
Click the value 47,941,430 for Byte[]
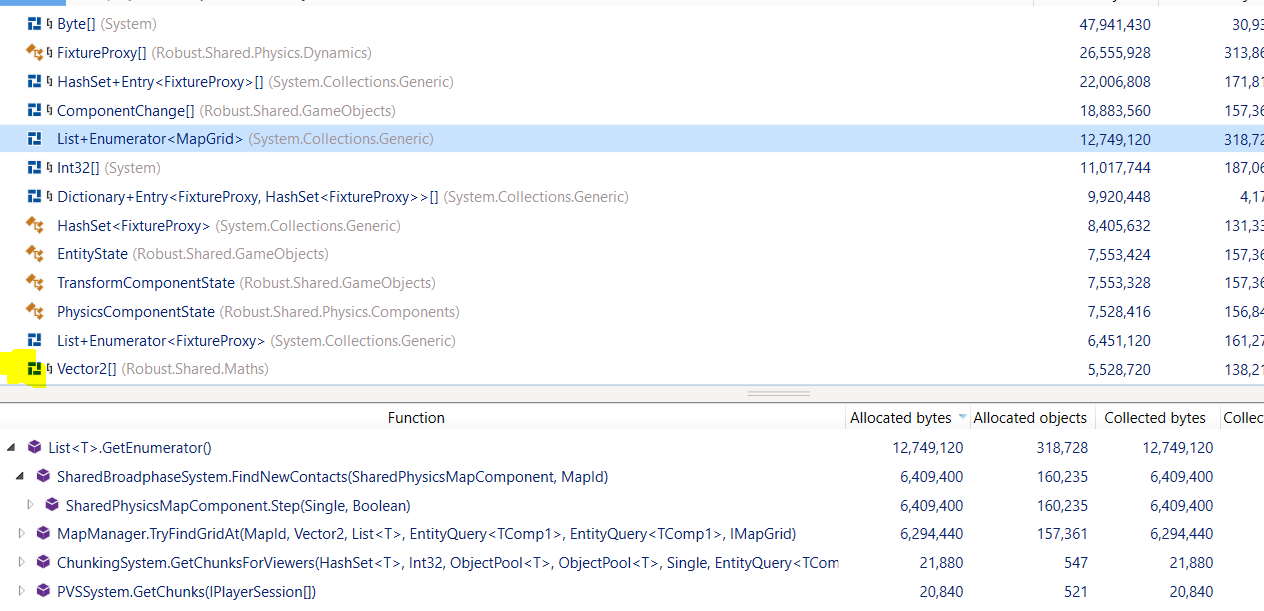[x=1115, y=24]
